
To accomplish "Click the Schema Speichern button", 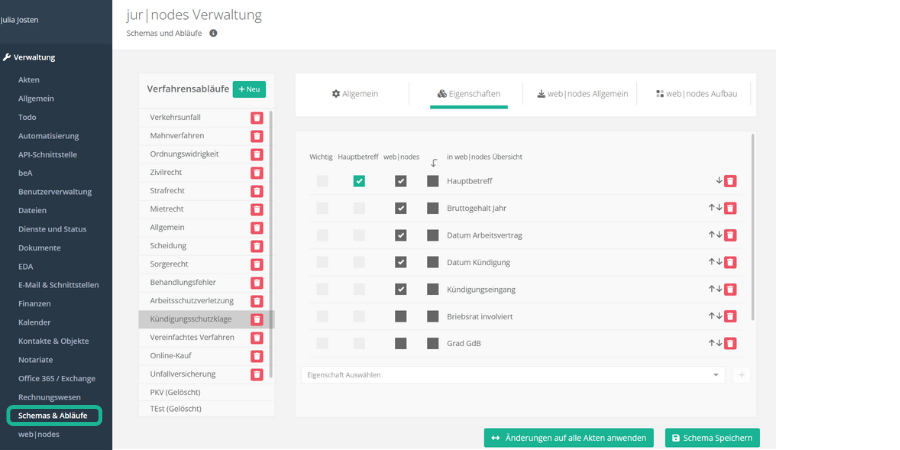I will 712,438.
